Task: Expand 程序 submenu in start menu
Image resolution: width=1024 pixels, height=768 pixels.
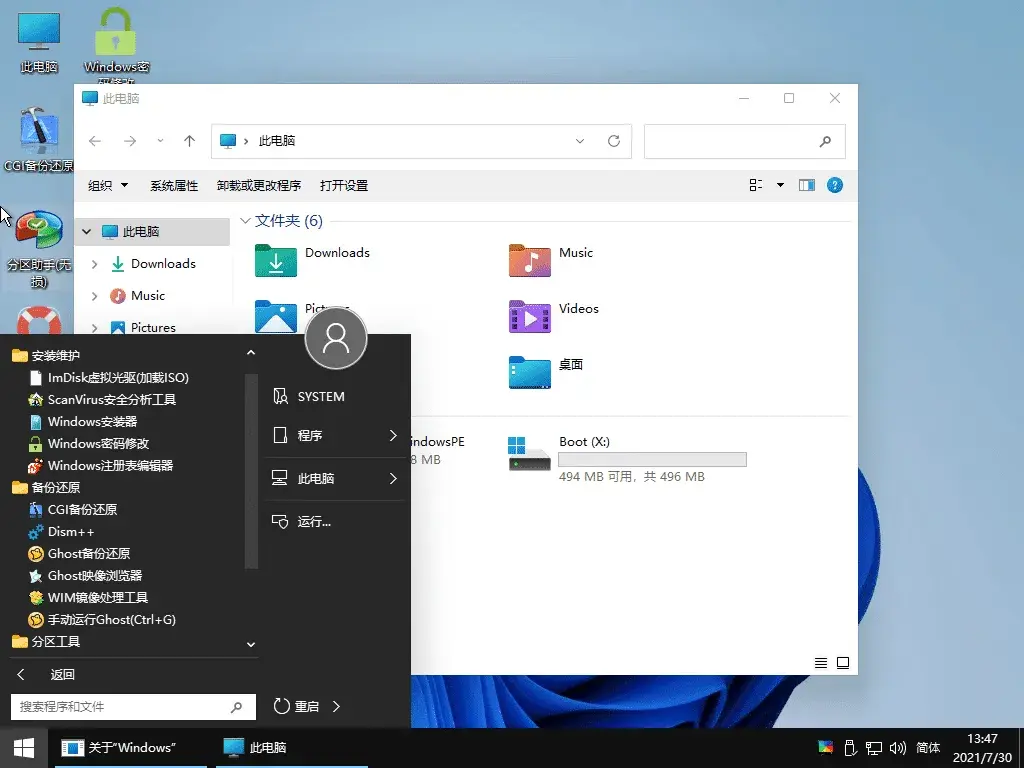Action: 393,436
